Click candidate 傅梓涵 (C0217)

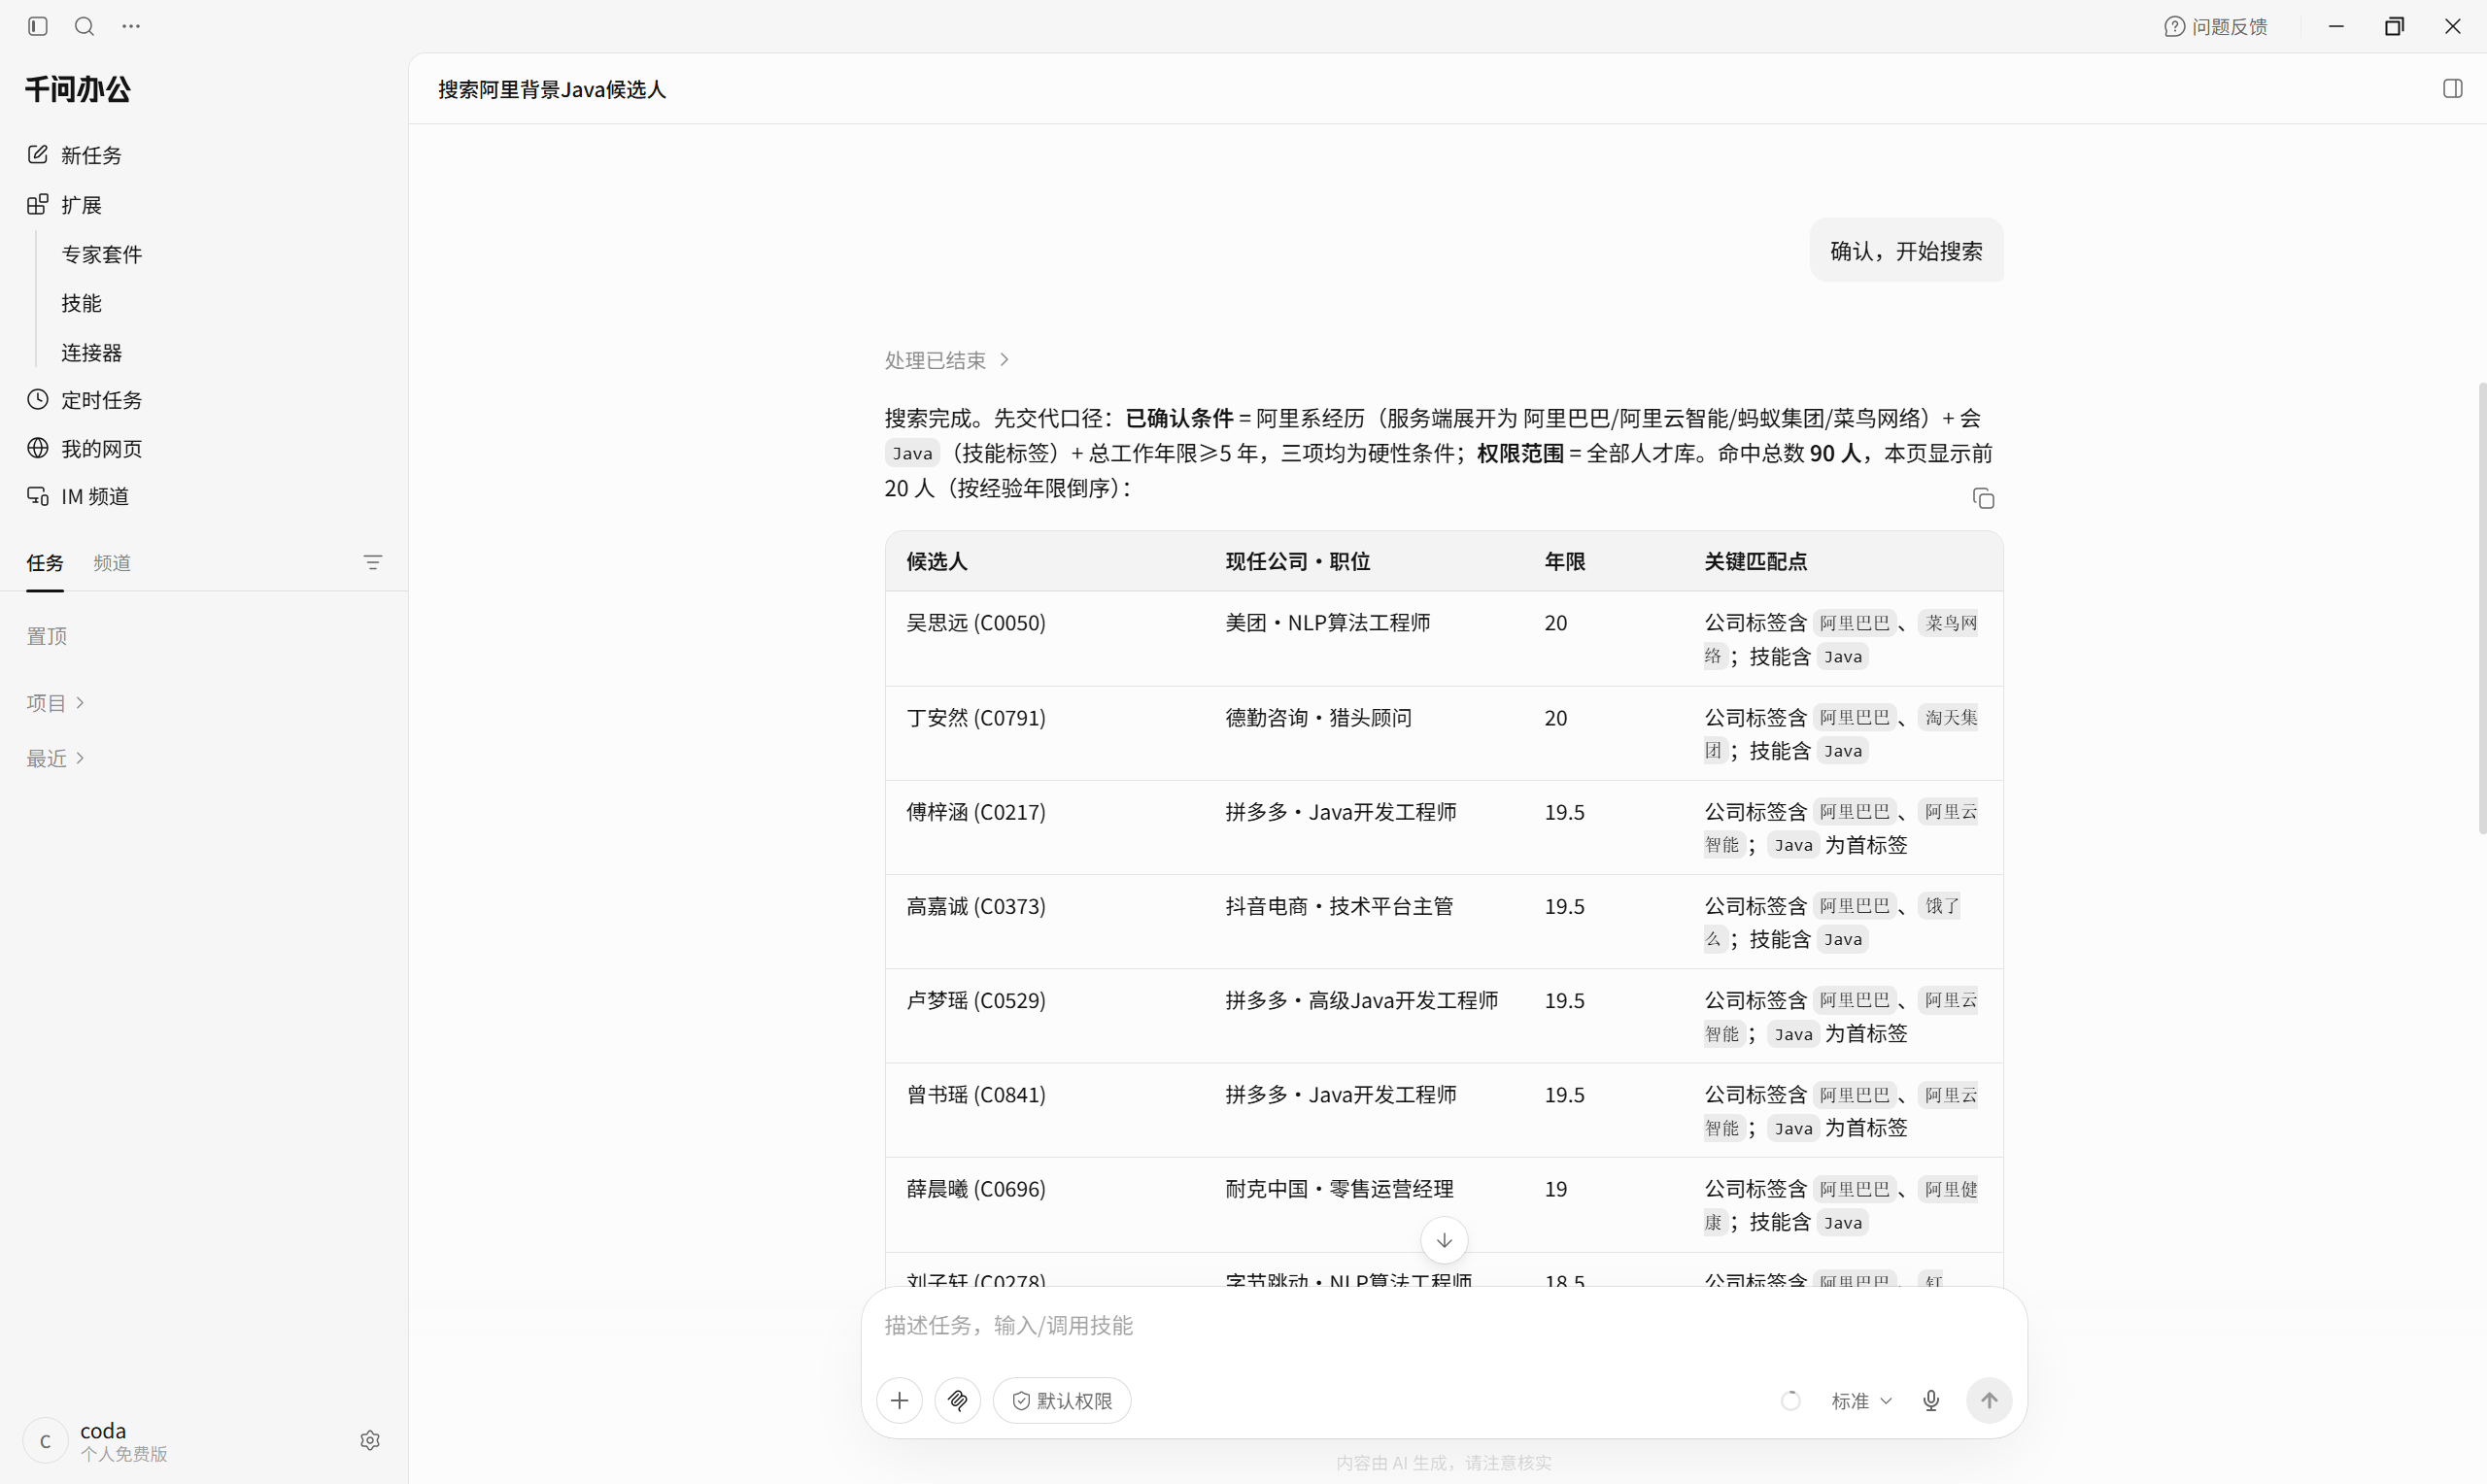click(x=976, y=812)
